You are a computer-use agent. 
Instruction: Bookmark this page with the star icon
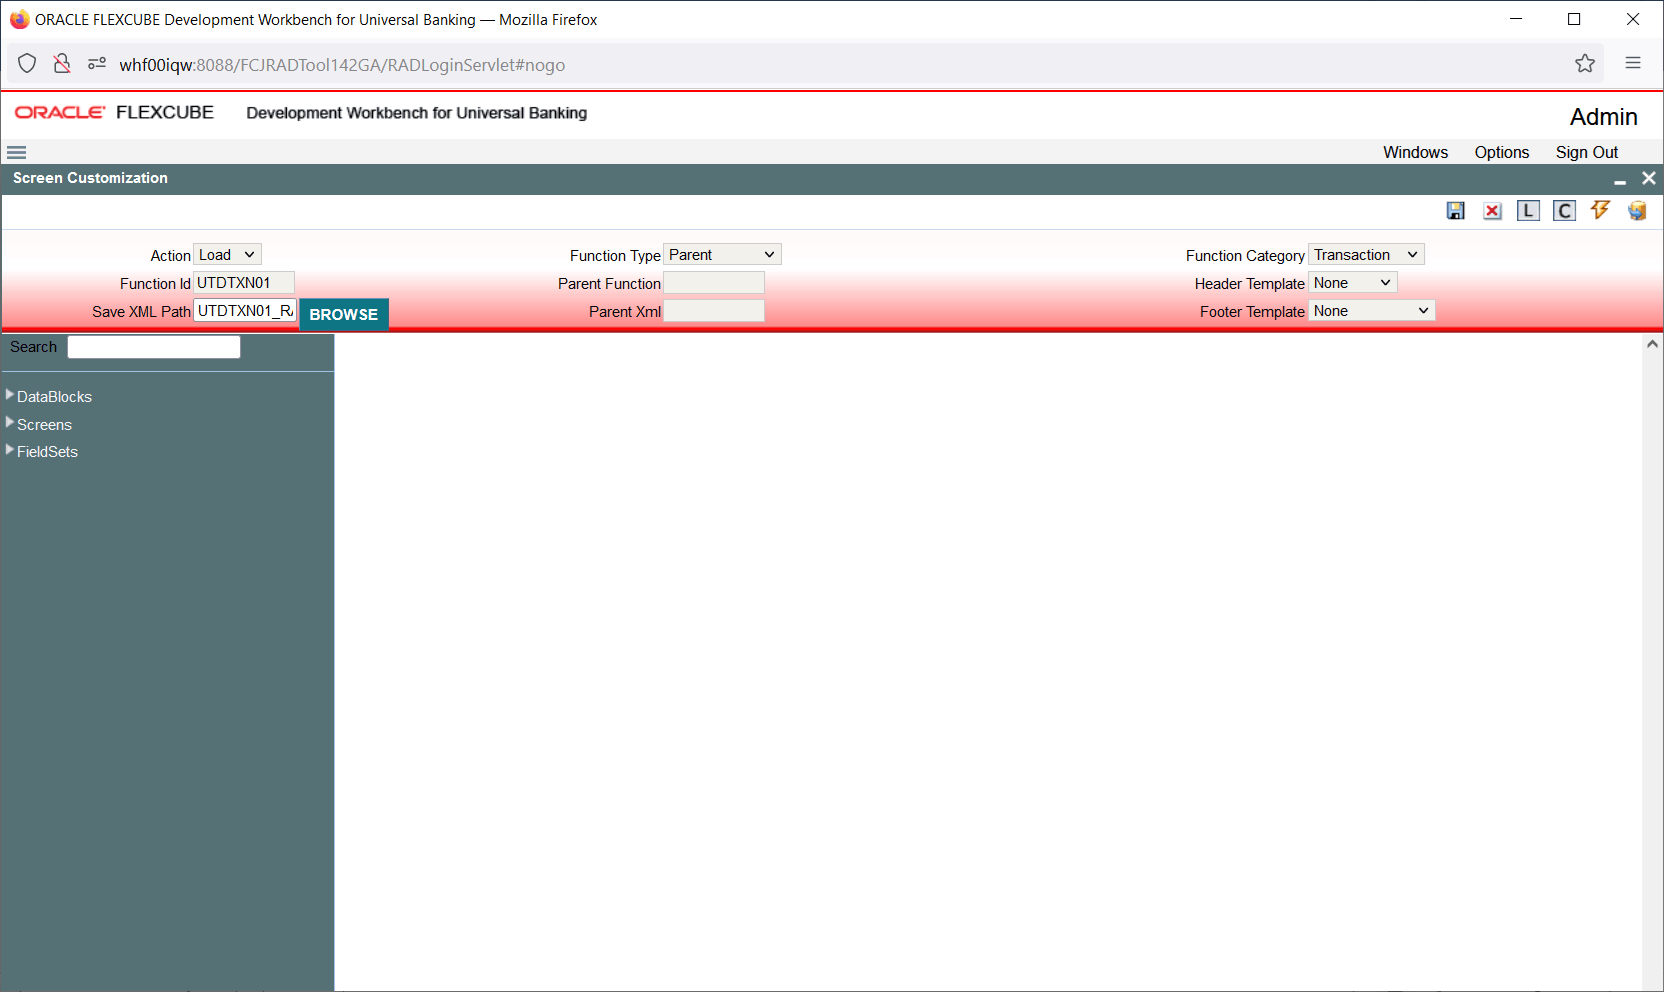[1585, 64]
